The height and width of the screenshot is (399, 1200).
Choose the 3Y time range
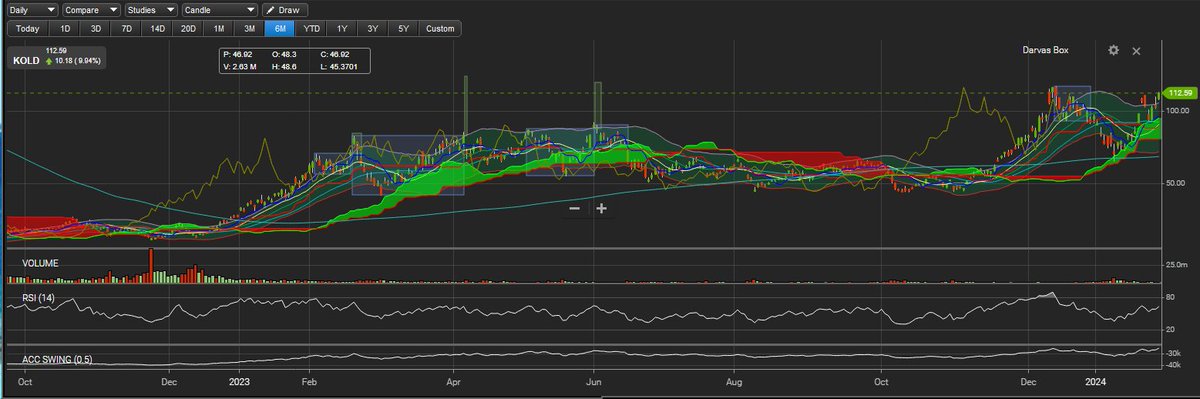click(373, 28)
